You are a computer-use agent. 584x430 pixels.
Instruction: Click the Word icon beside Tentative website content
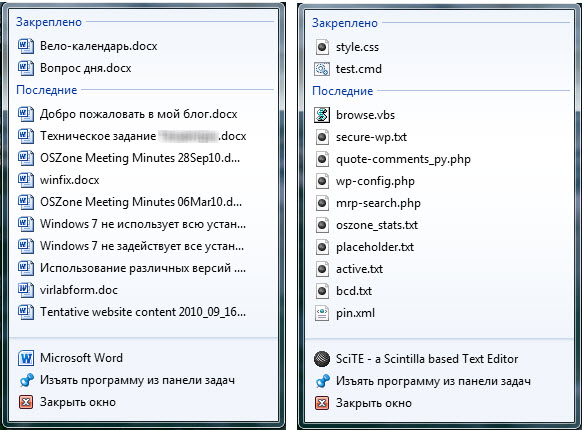[x=26, y=312]
